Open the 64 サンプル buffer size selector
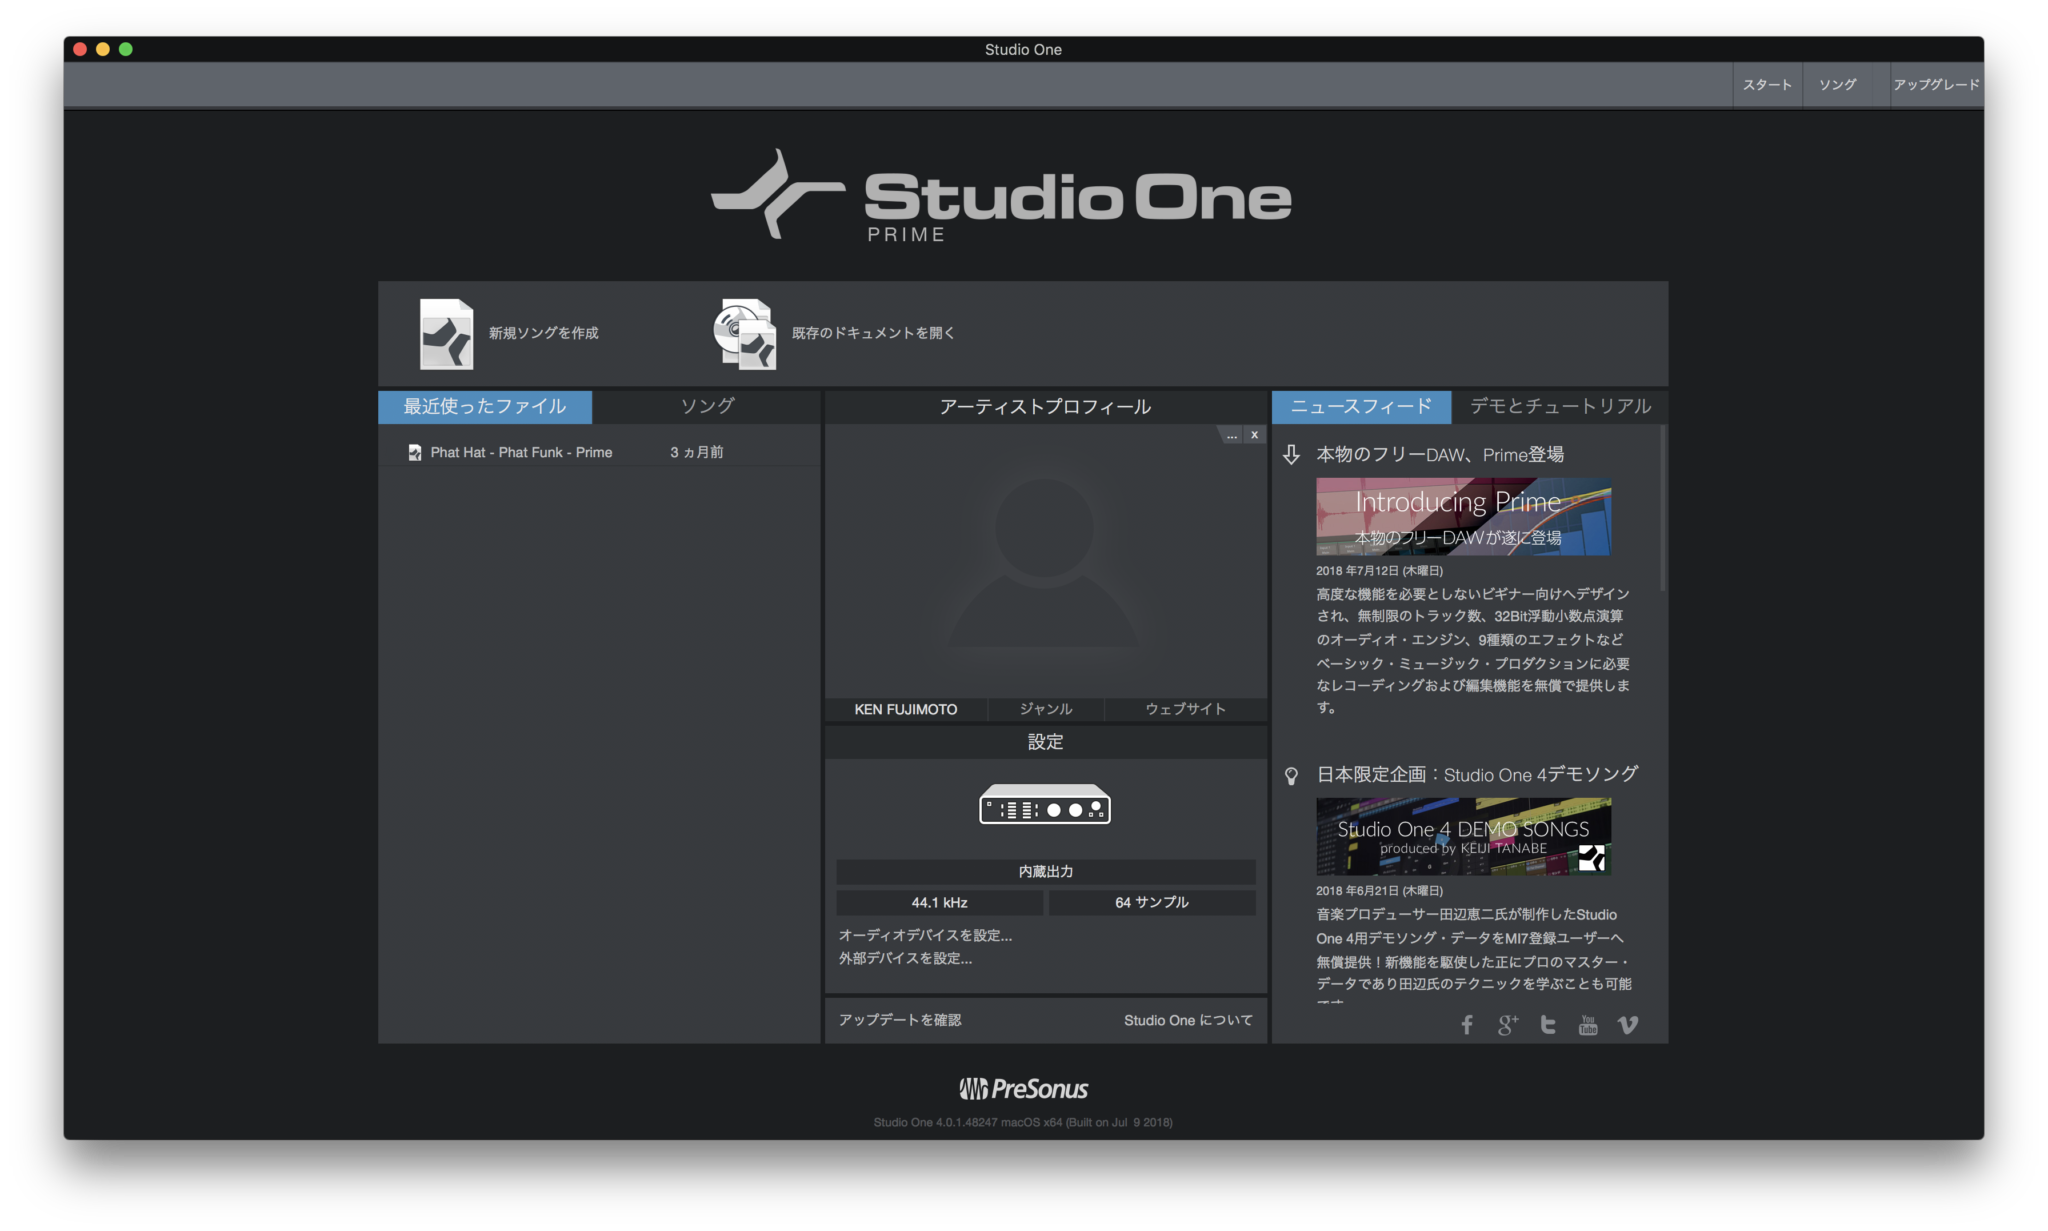2048x1231 pixels. click(1151, 901)
